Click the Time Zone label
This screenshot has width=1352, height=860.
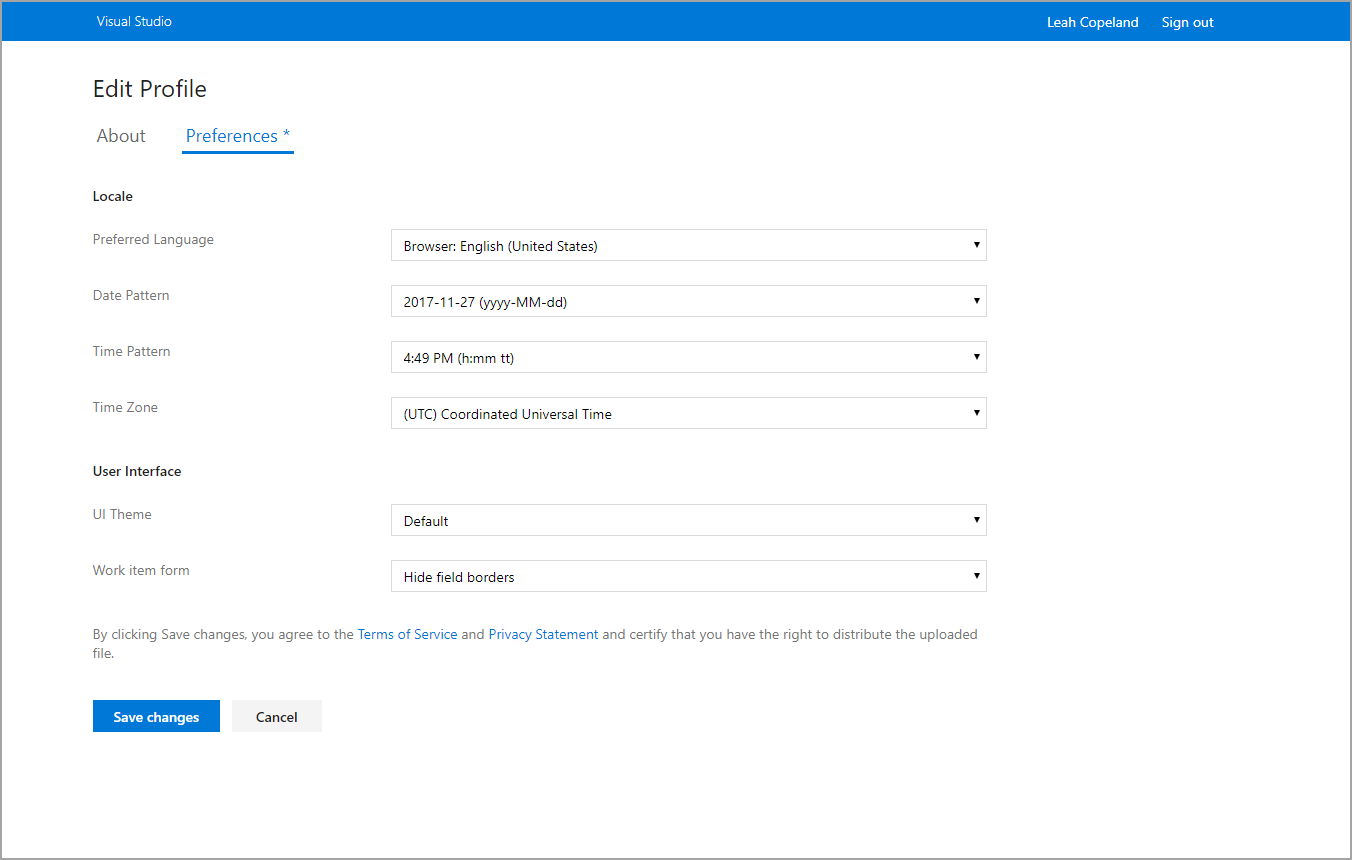pyautogui.click(x=125, y=407)
